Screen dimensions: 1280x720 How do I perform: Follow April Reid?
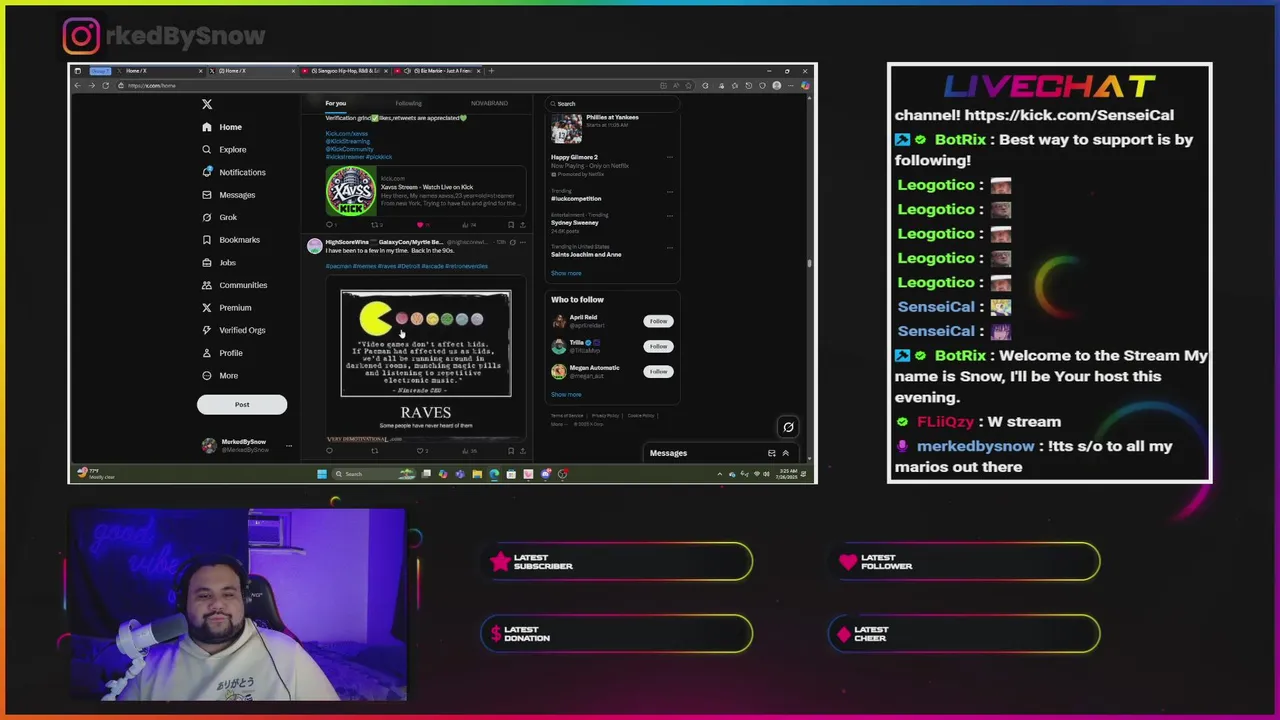coord(658,321)
